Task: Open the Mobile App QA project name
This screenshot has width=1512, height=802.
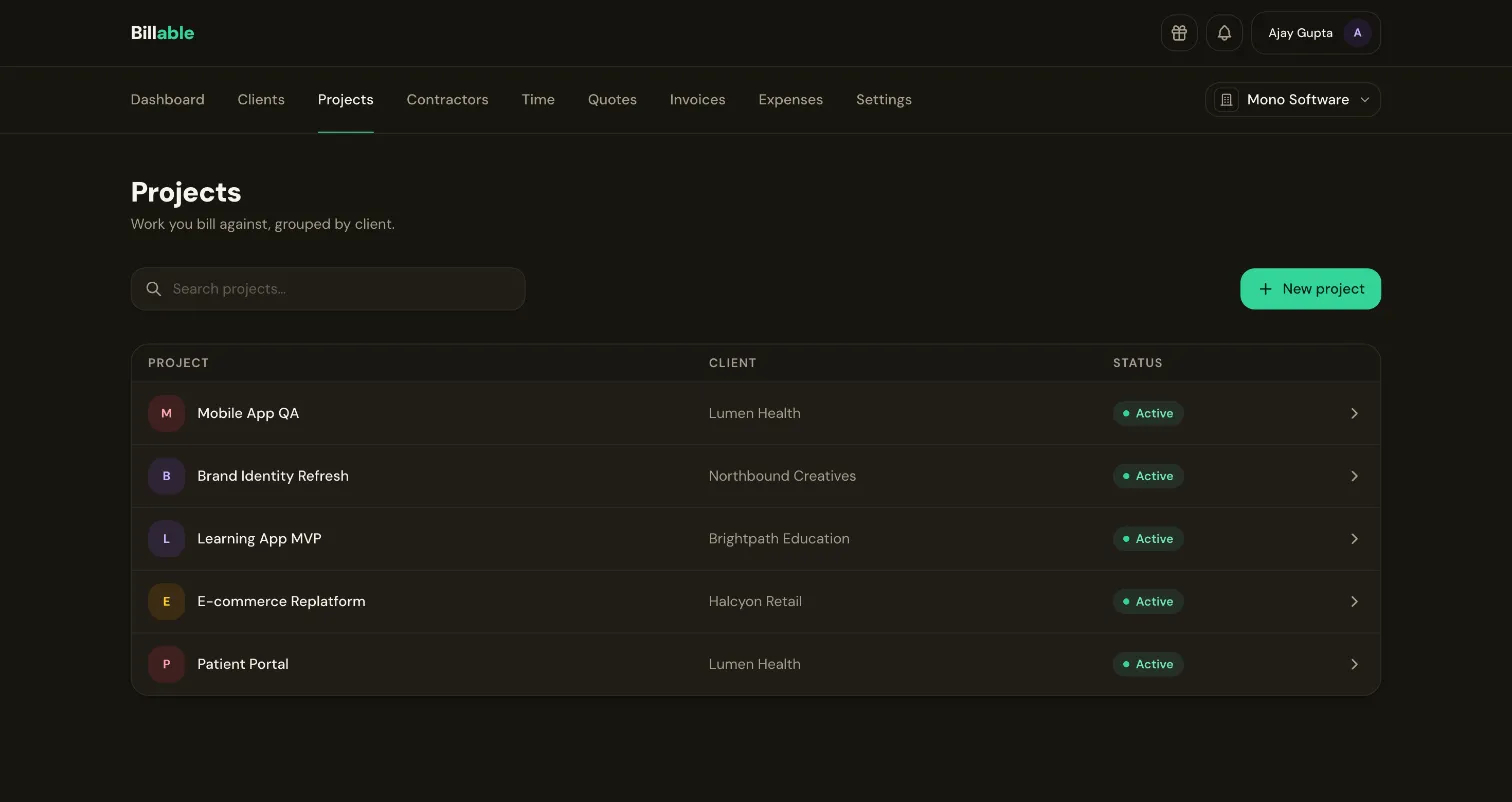Action: pyautogui.click(x=248, y=413)
